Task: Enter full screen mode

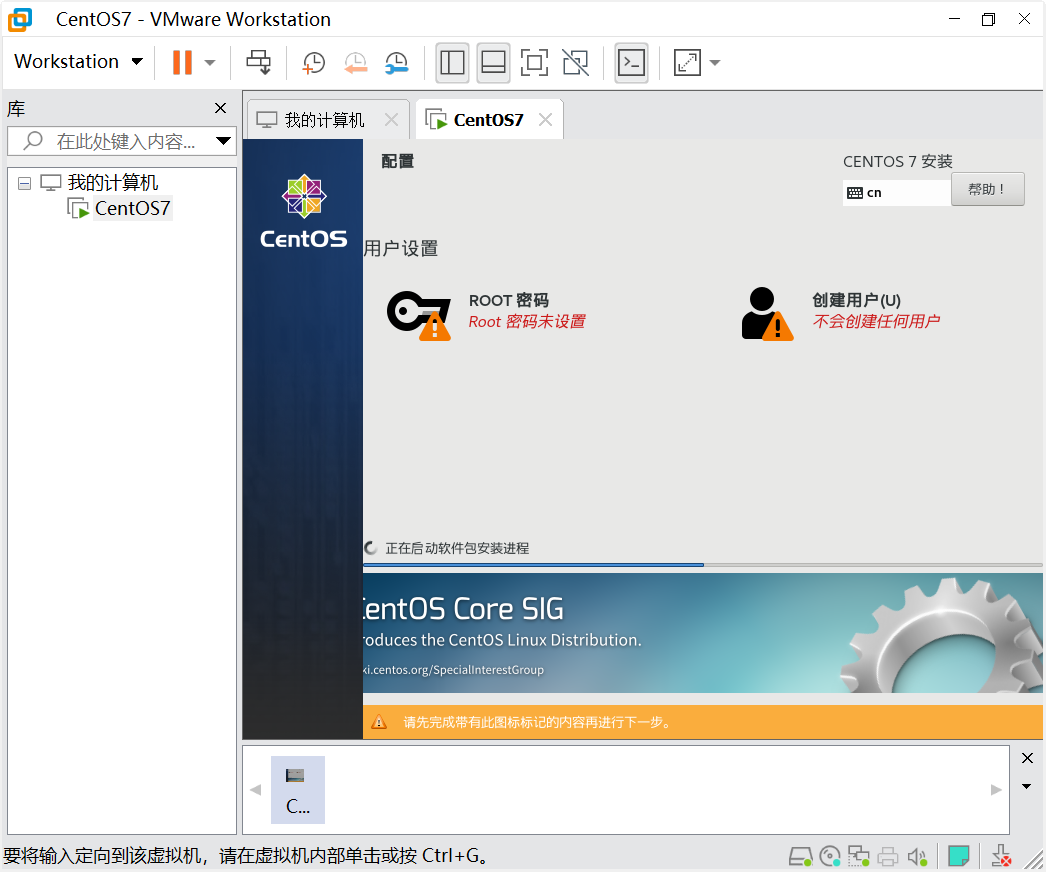Action: coord(534,63)
